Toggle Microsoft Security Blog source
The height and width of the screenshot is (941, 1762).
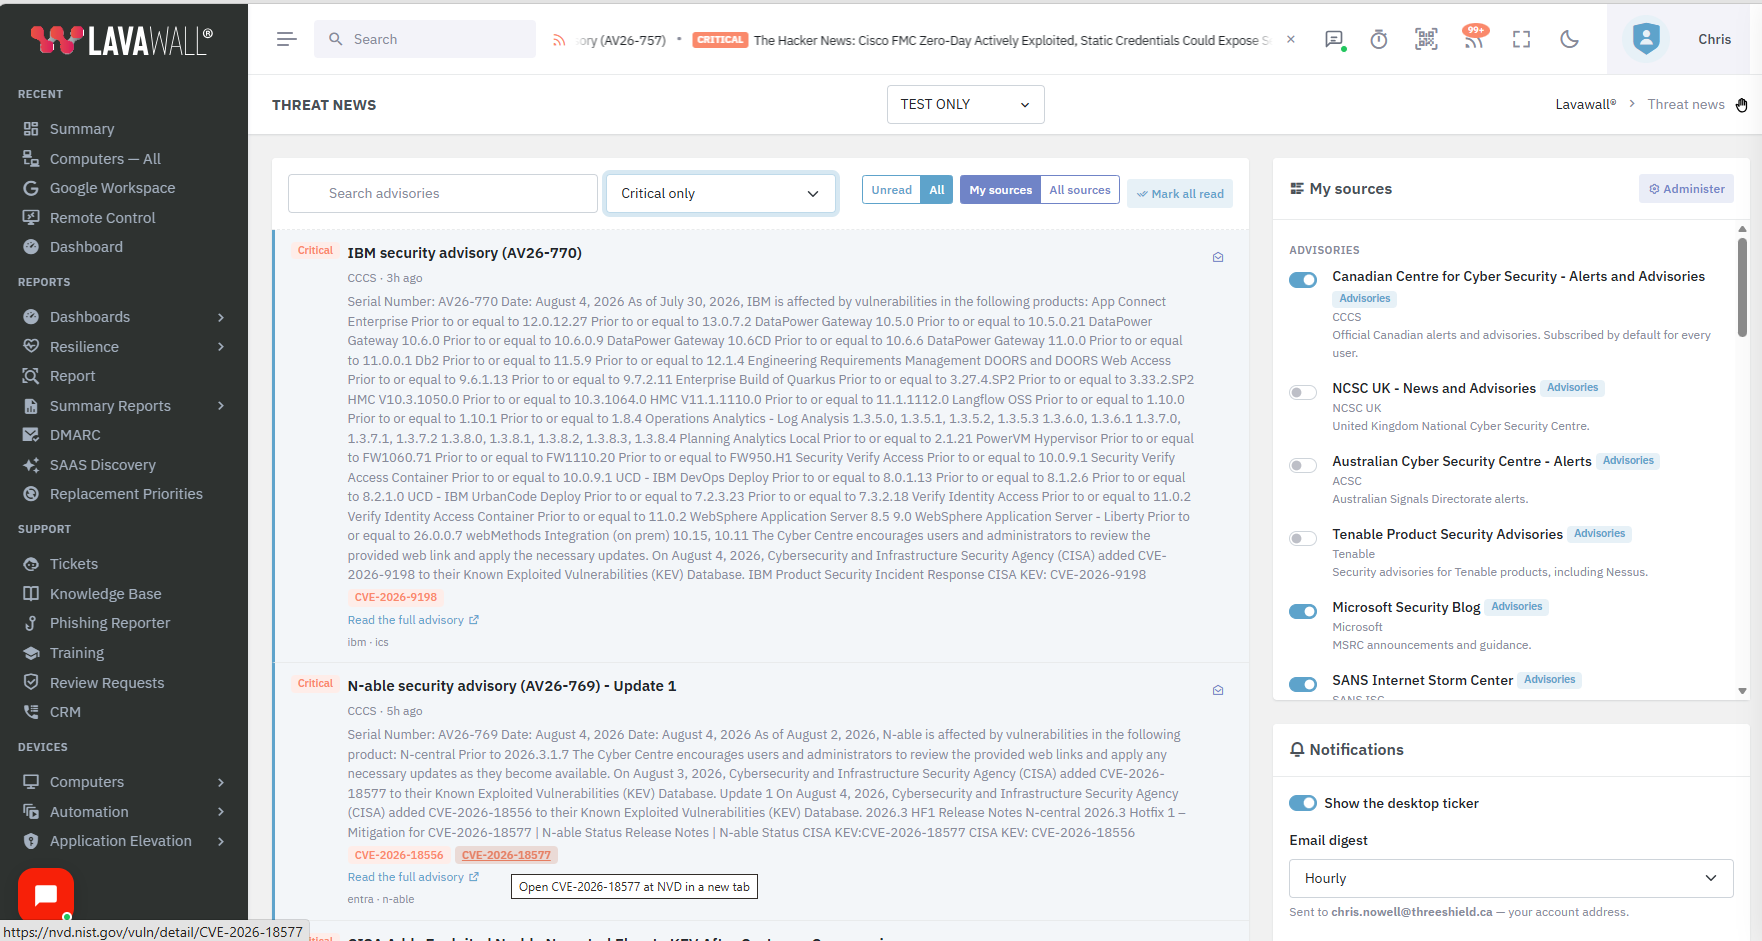1303,611
